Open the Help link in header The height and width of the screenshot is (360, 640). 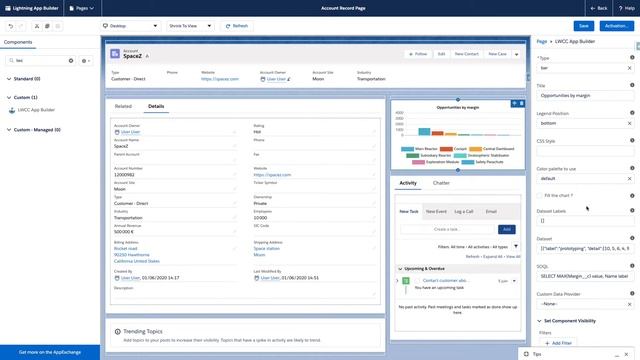point(626,8)
